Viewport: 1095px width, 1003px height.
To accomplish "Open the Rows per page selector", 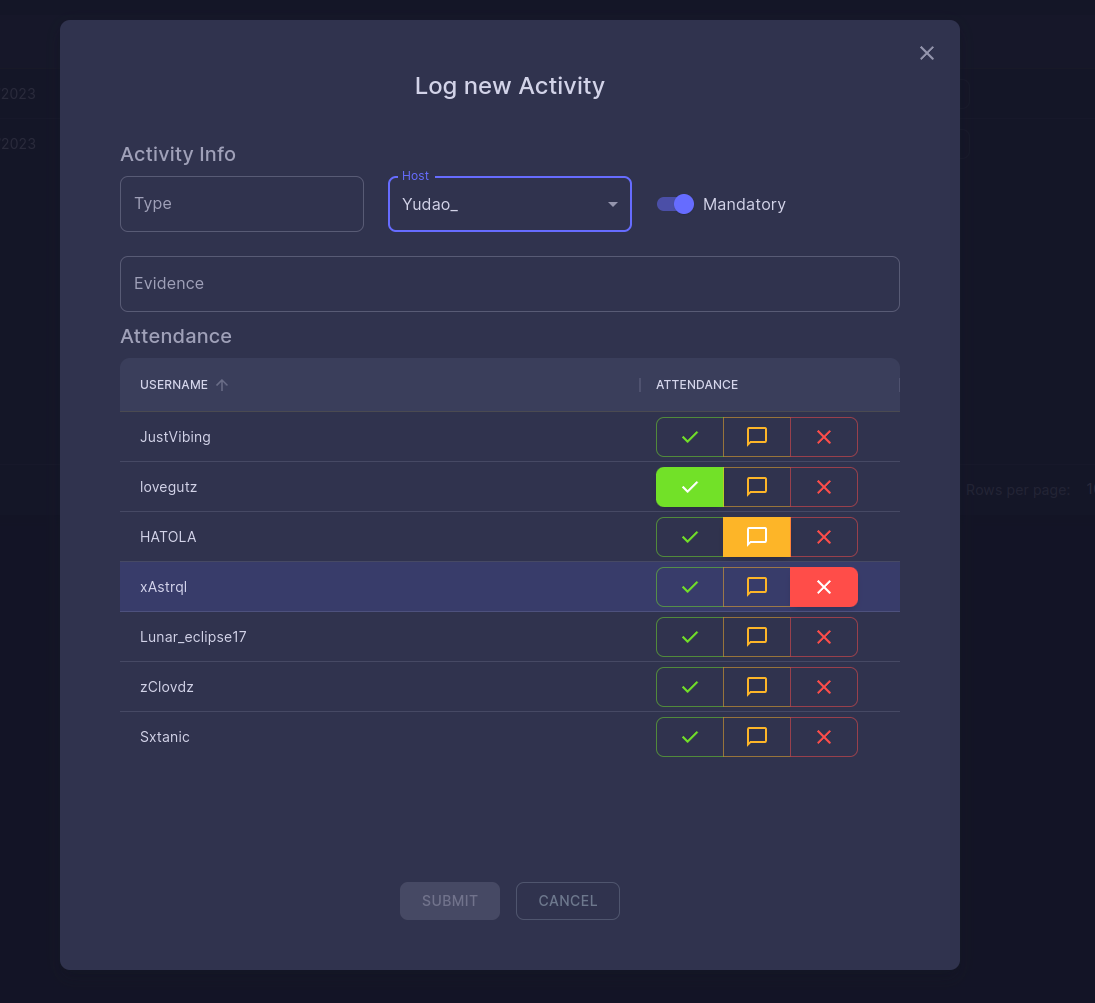I will [x=1088, y=490].
